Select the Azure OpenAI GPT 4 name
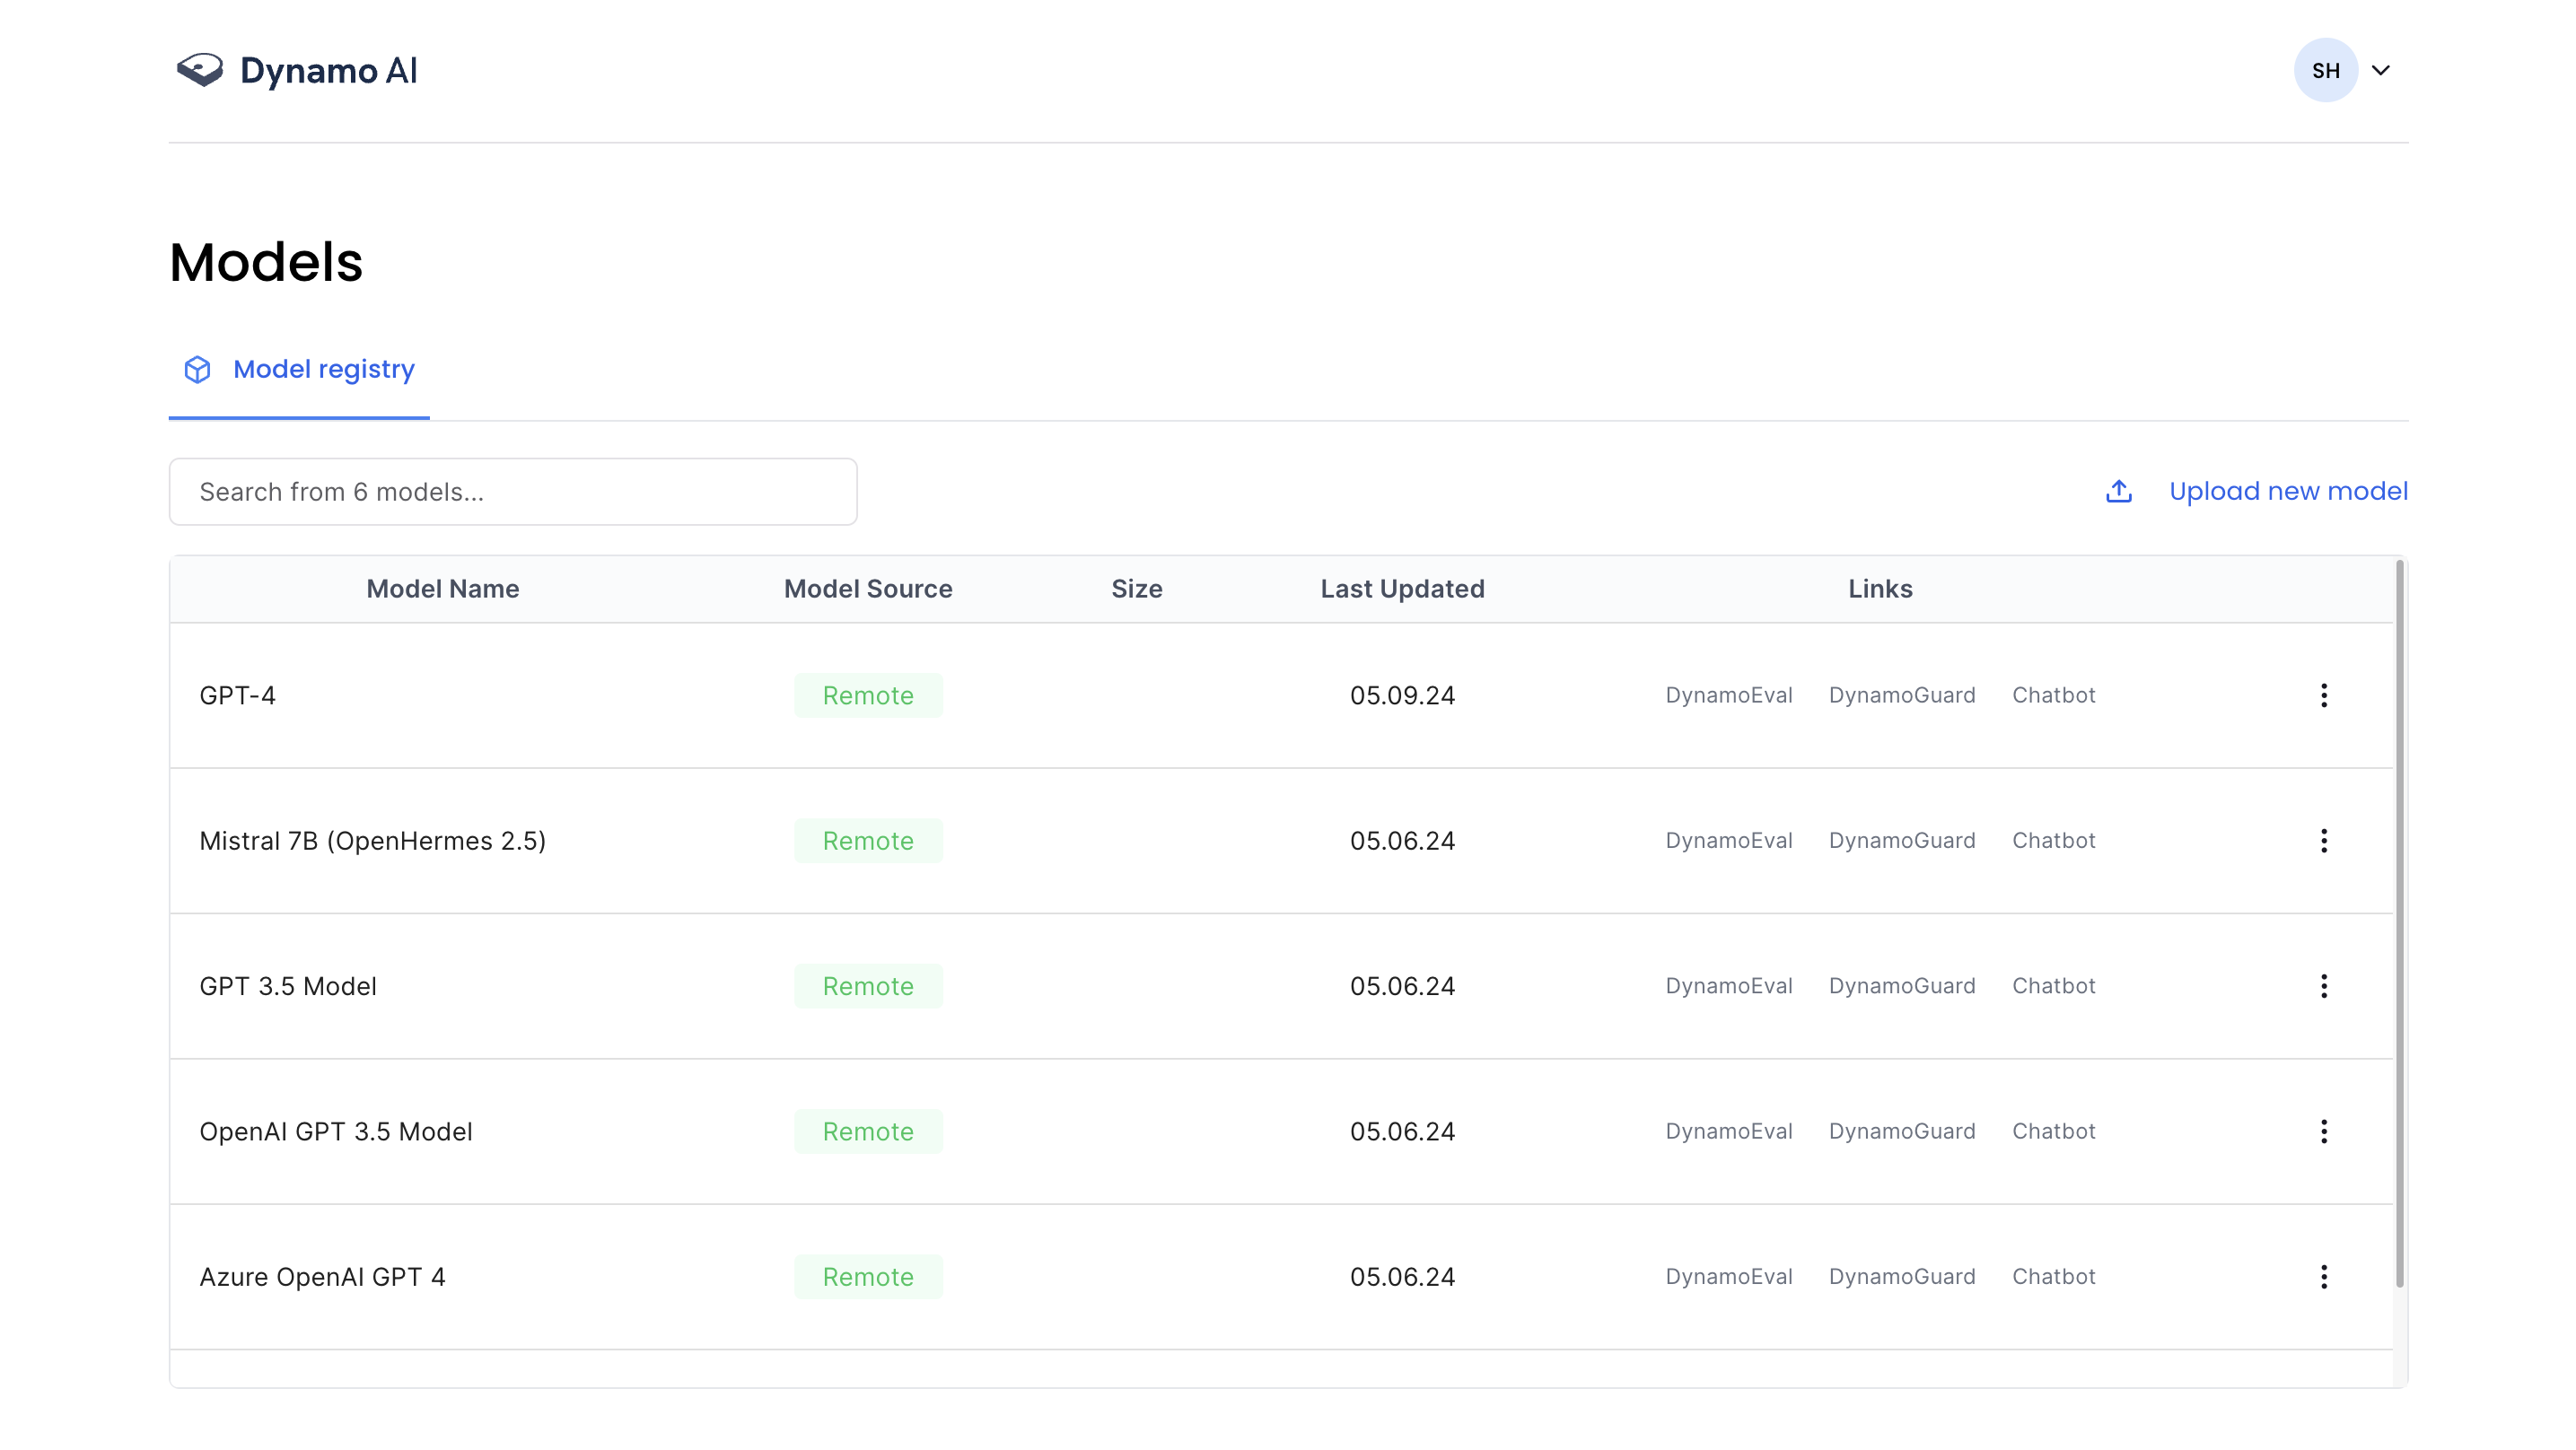Image resolution: width=2576 pixels, height=1450 pixels. (322, 1277)
